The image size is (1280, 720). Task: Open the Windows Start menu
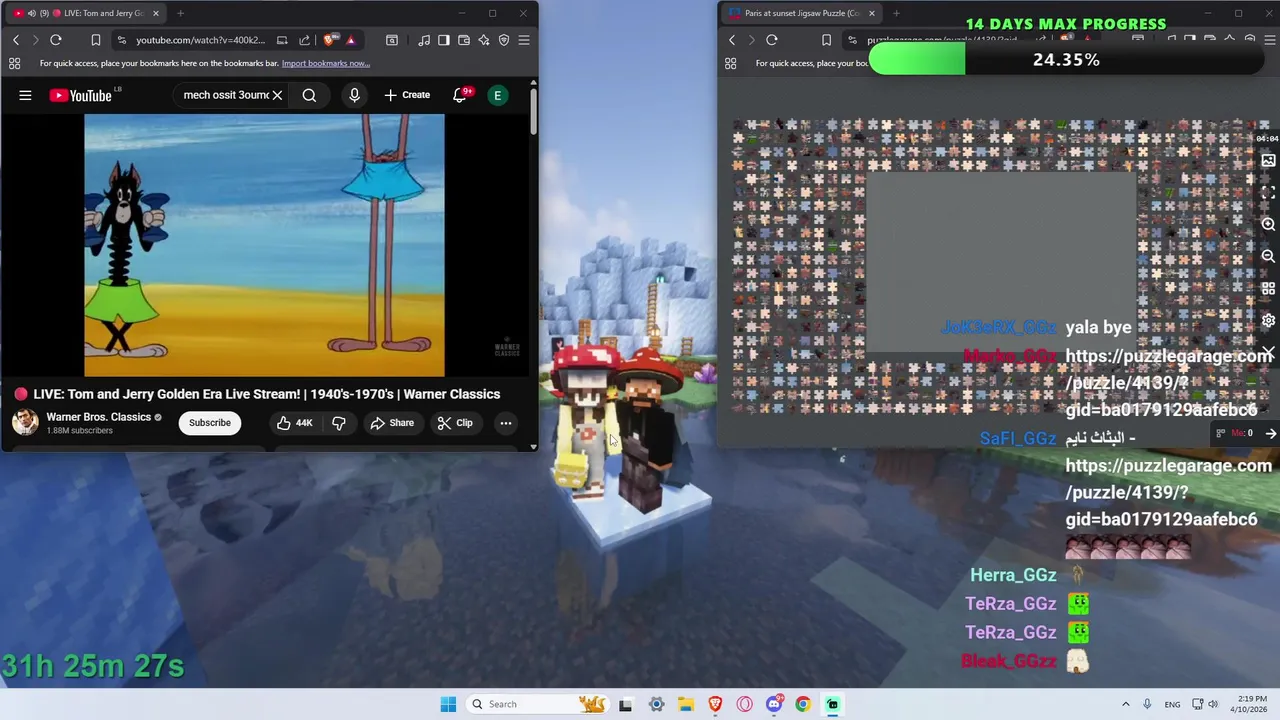[x=448, y=704]
